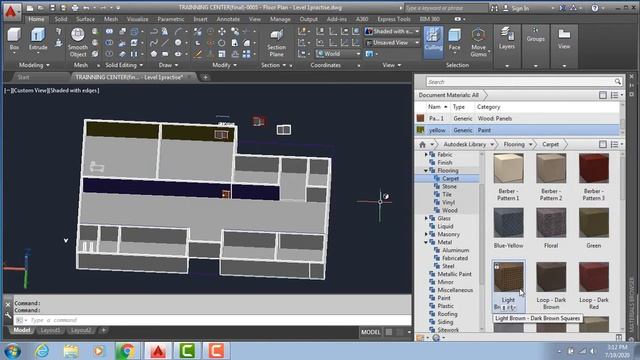640x360 pixels.
Task: Select the Face filter tool
Action: tap(454, 39)
